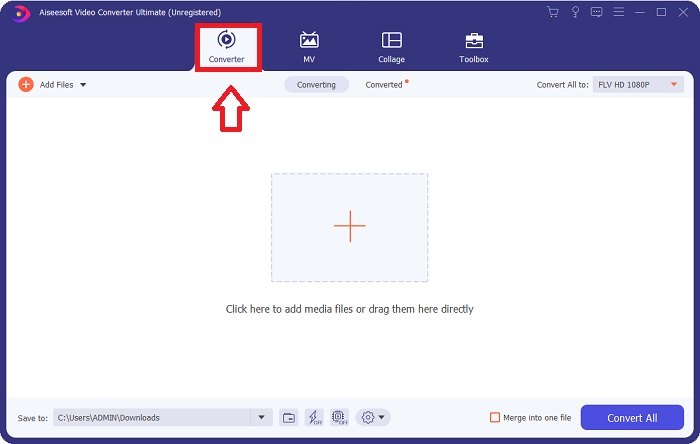Viewport: 700px width, 444px height.
Task: Open the gear settings icon
Action: click(367, 418)
